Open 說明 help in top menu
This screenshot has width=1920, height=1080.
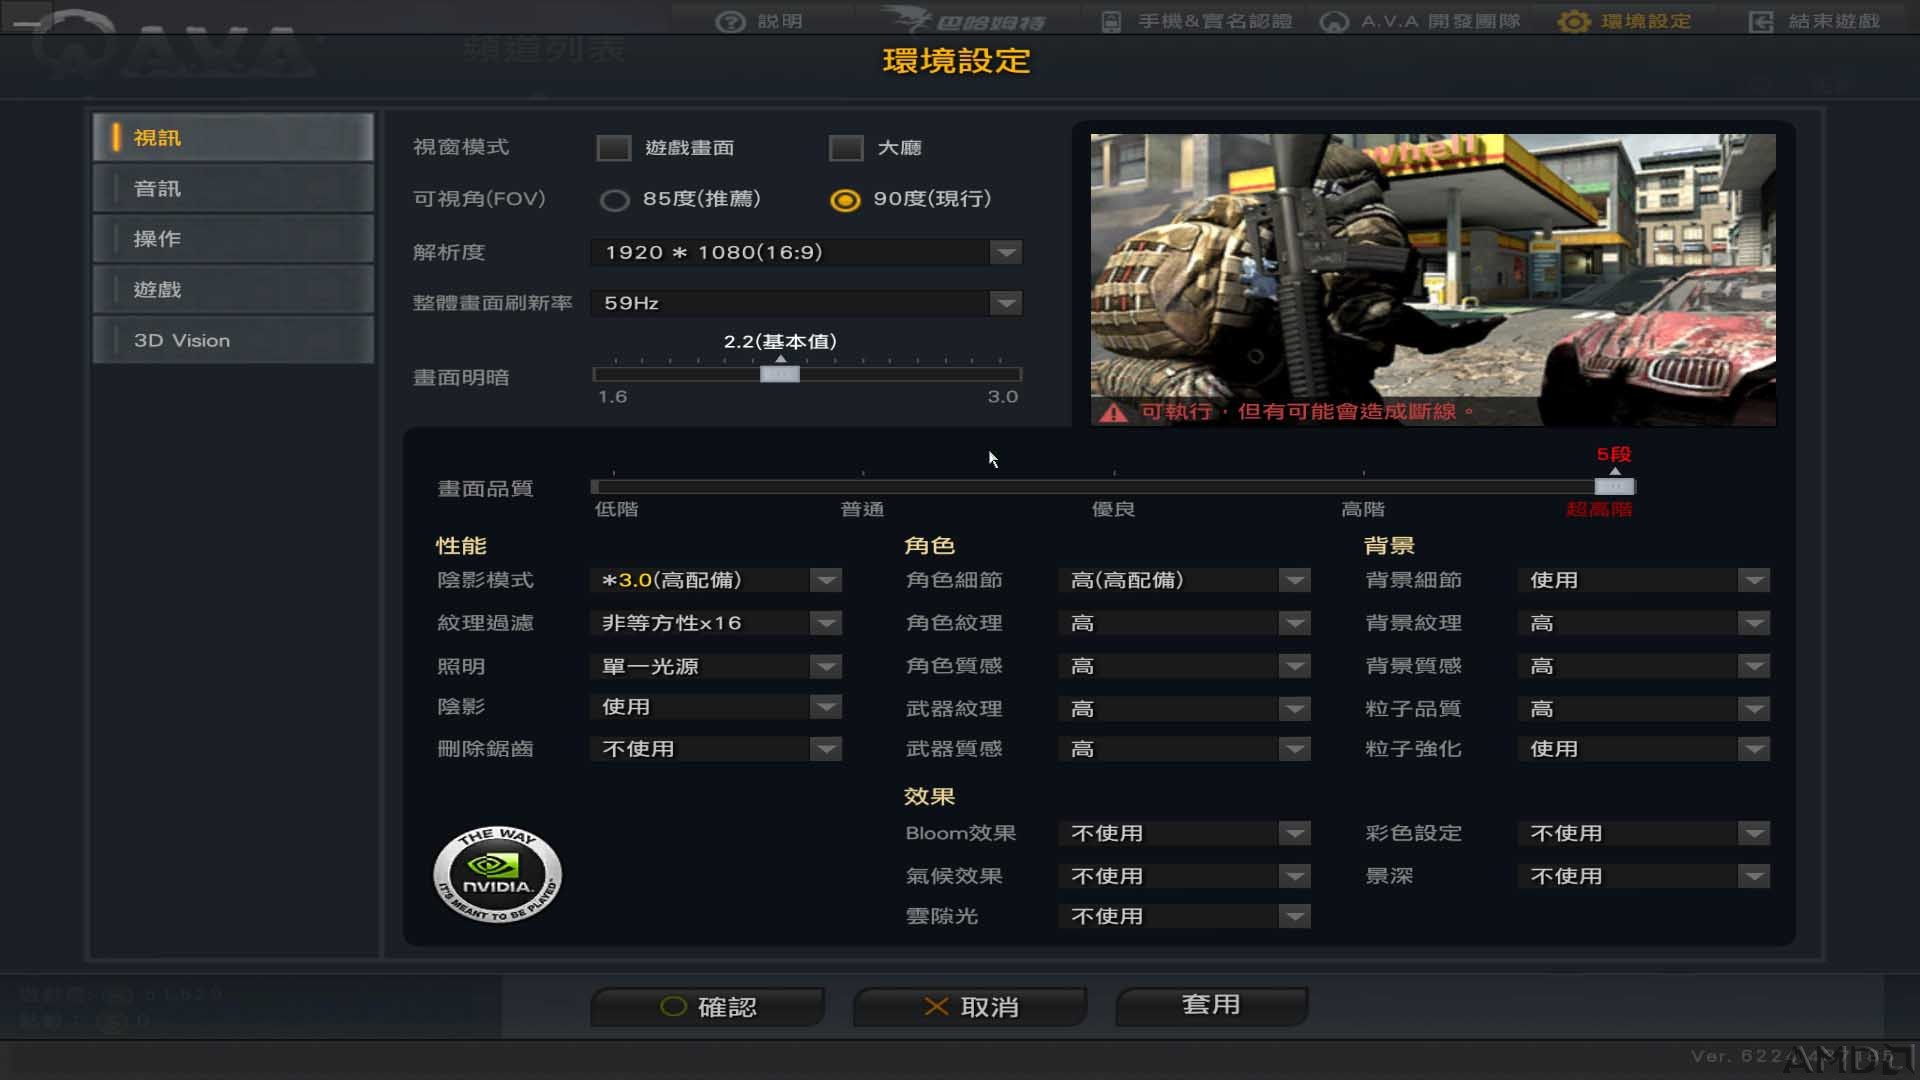pyautogui.click(x=760, y=21)
